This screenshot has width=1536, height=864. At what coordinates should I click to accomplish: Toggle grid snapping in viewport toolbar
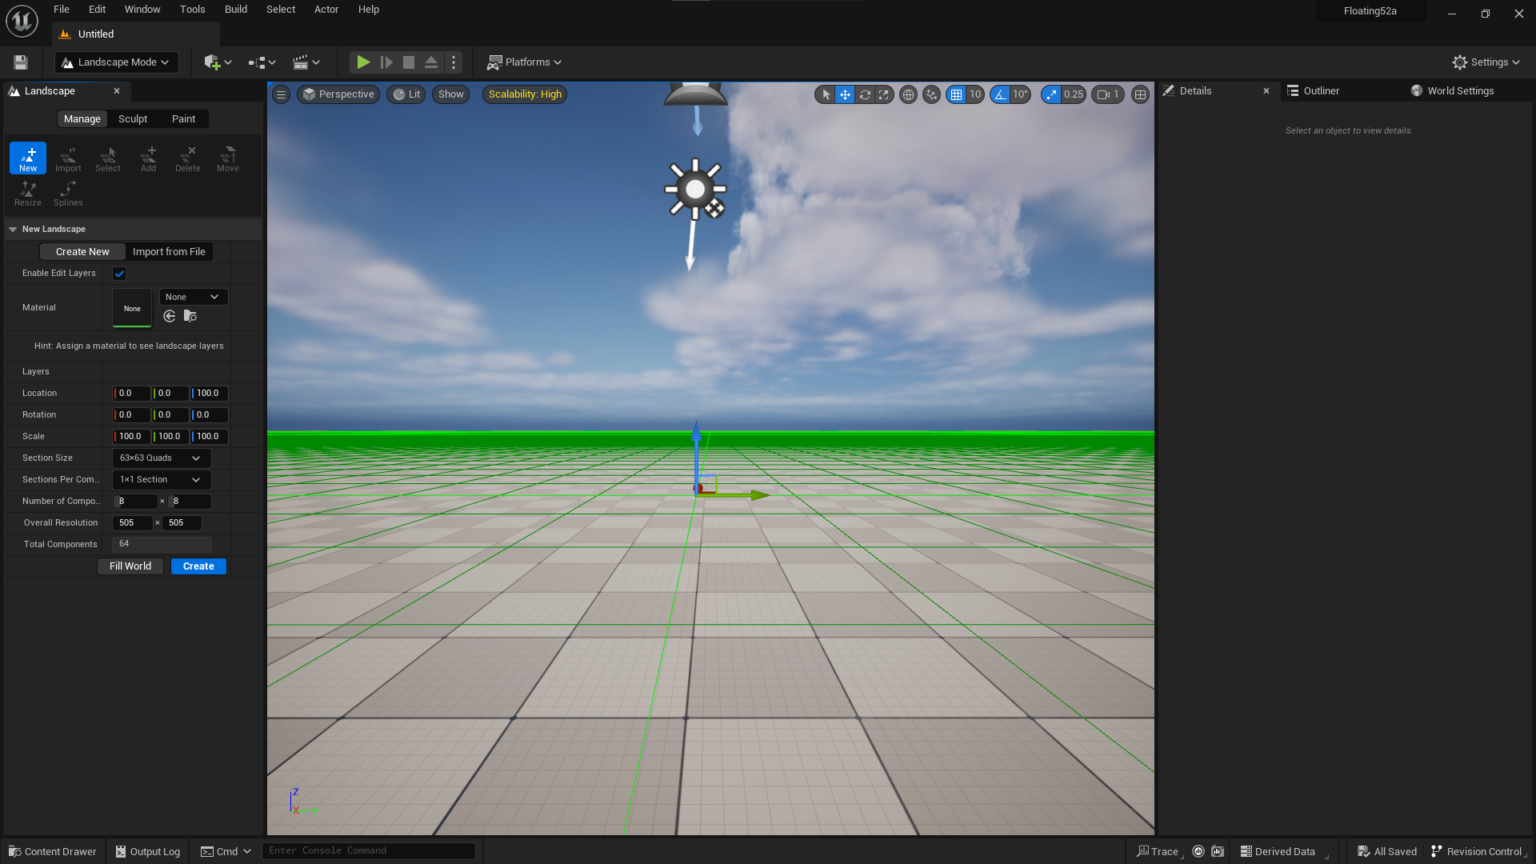click(x=956, y=94)
